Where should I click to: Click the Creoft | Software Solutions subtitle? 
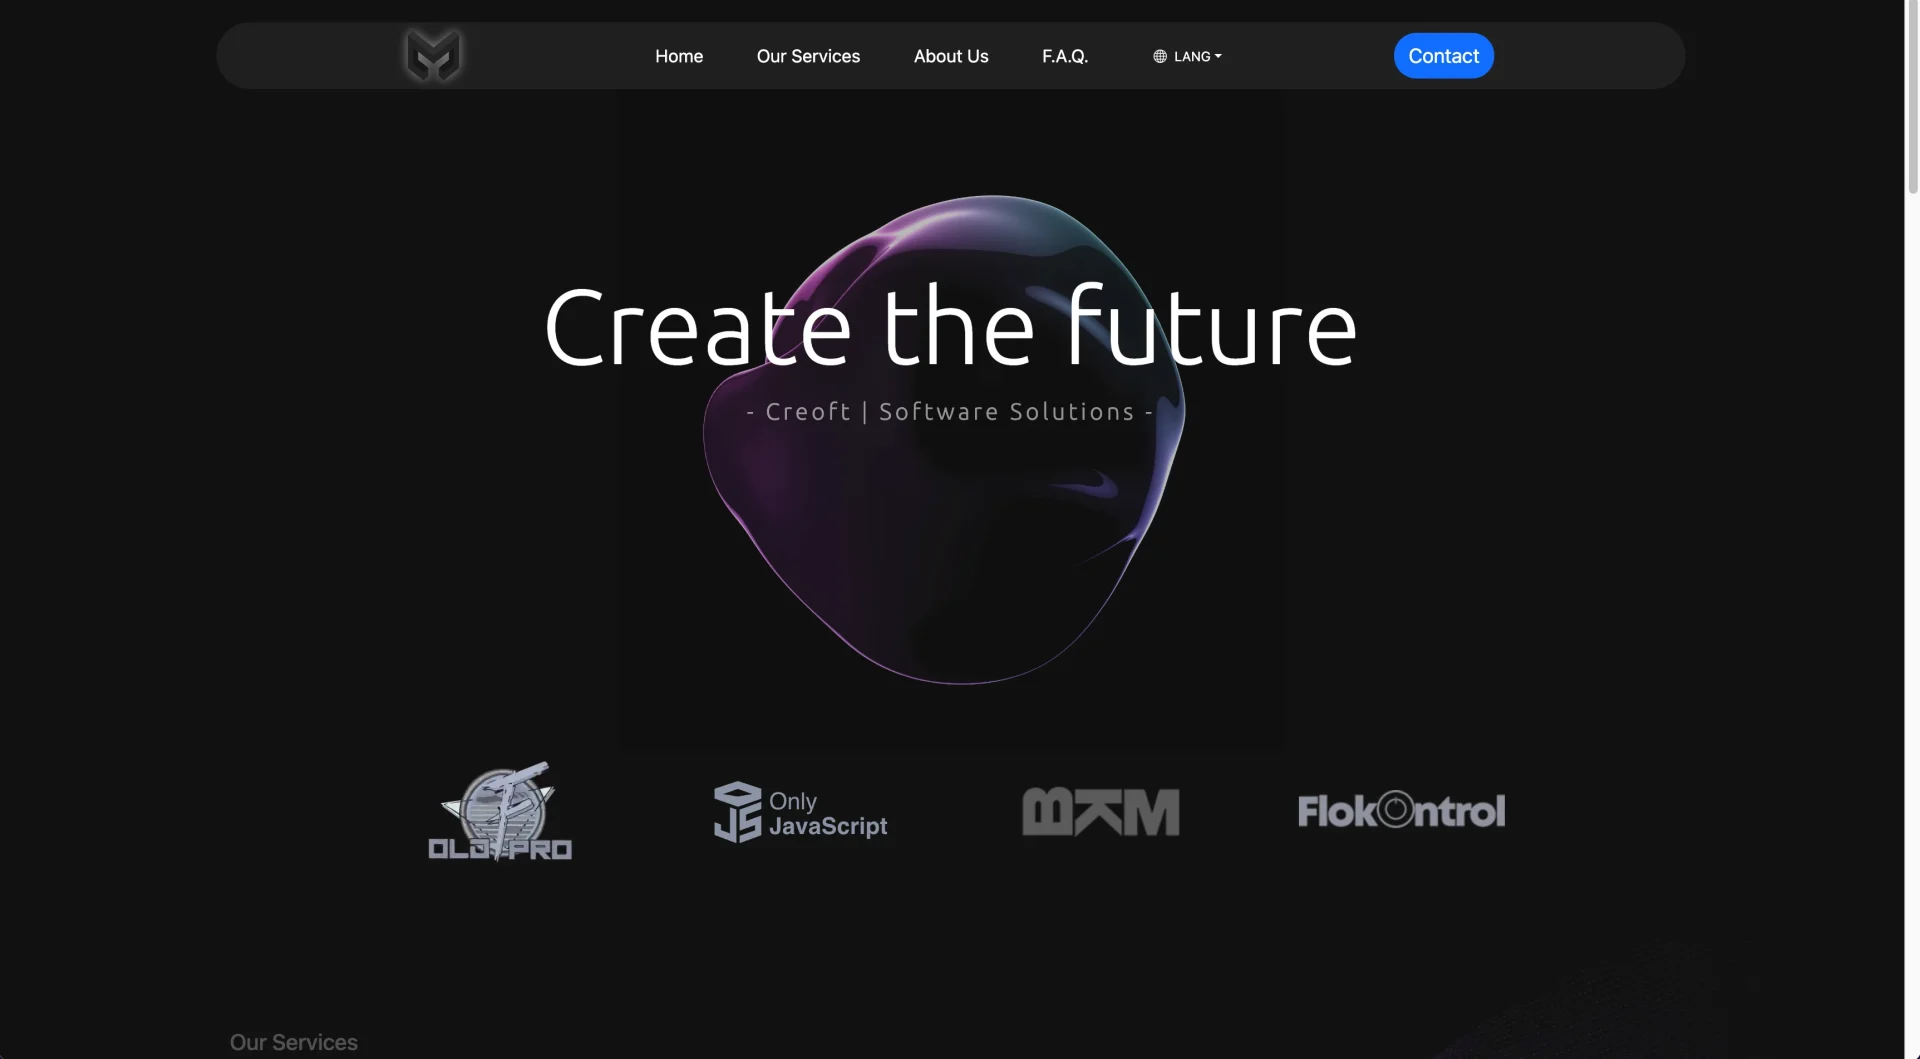pos(950,412)
